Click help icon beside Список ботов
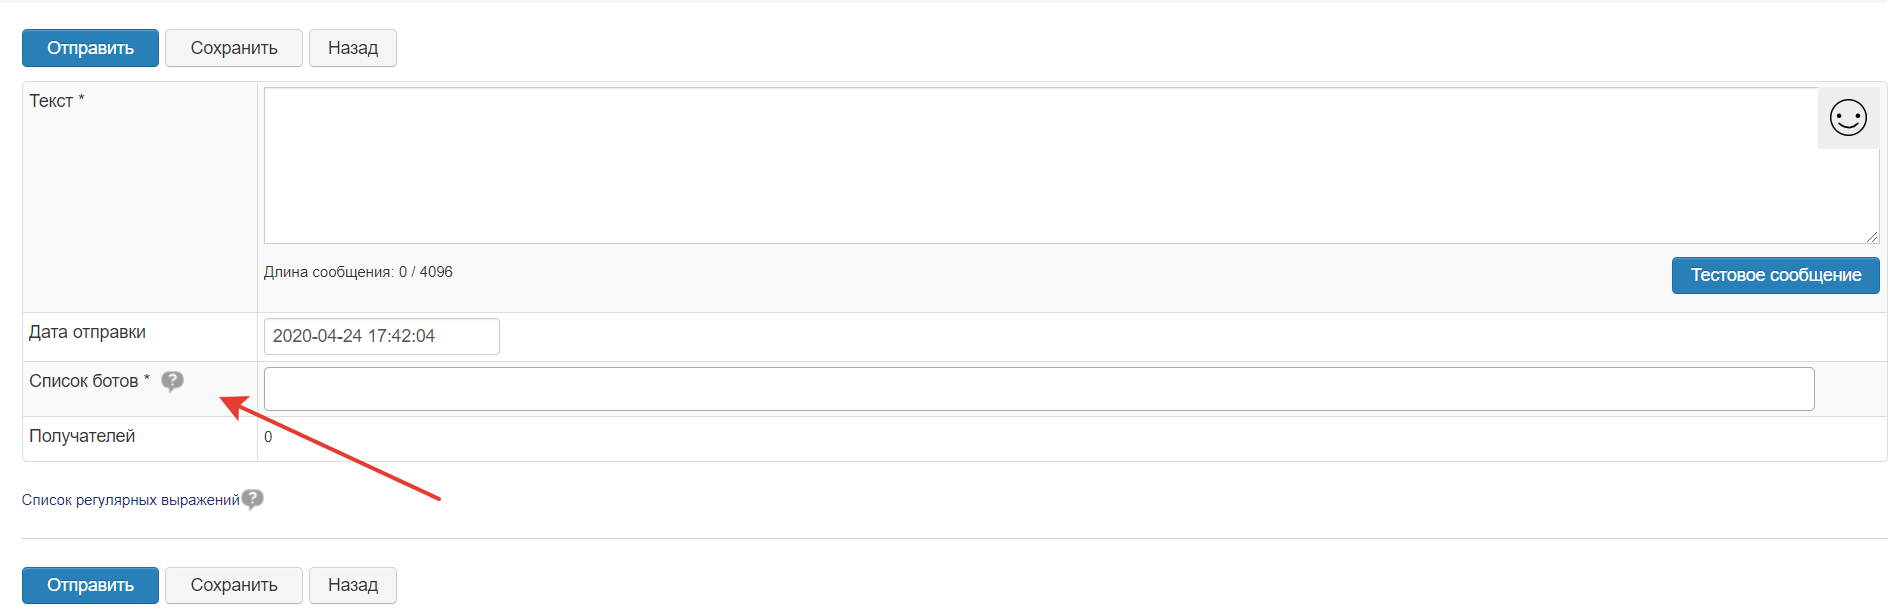The height and width of the screenshot is (613, 1903). (x=172, y=381)
